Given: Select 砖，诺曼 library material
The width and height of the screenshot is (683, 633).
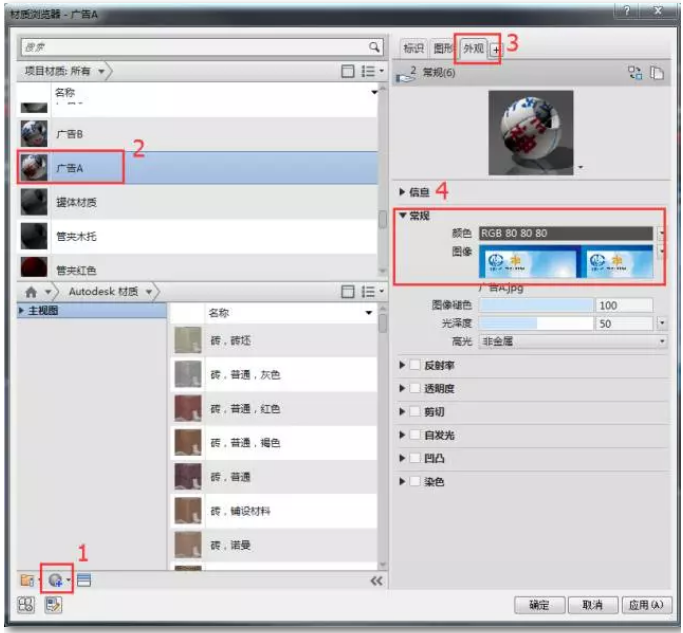Looking at the screenshot, I should pyautogui.click(x=274, y=545).
